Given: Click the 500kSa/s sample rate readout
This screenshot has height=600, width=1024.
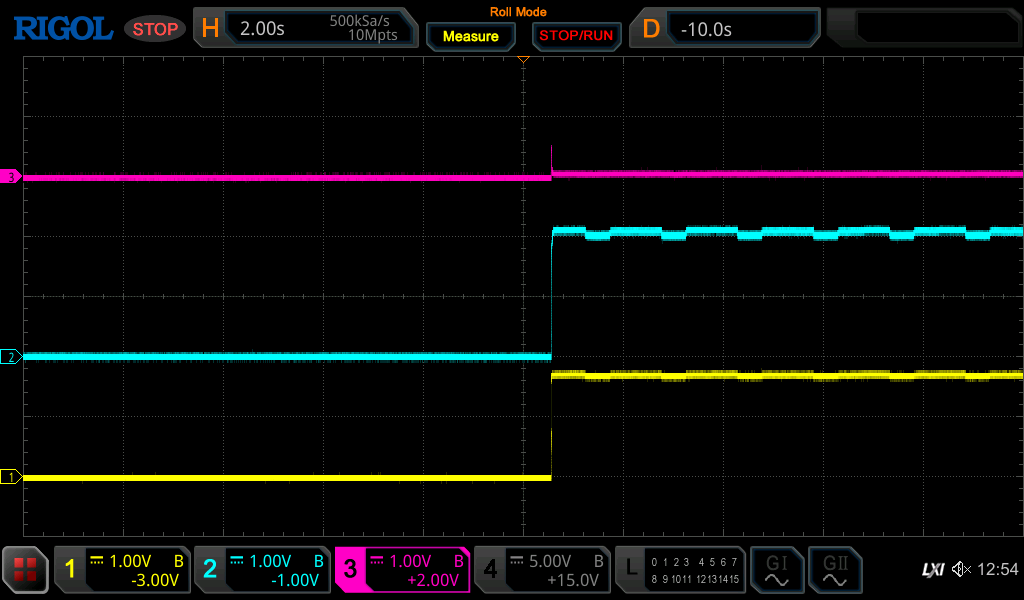Looking at the screenshot, I should 359,20.
